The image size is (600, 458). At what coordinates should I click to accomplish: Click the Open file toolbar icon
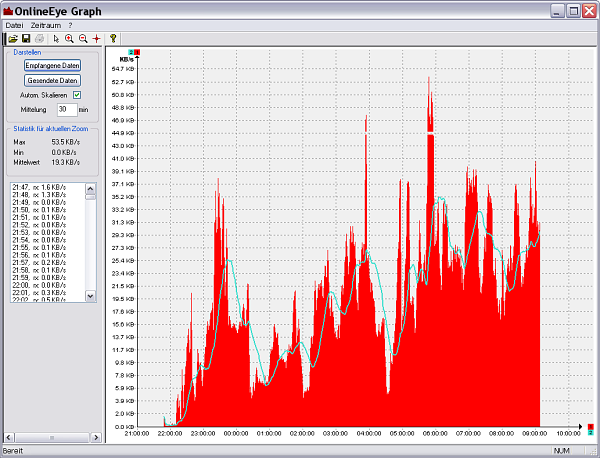tap(13, 37)
